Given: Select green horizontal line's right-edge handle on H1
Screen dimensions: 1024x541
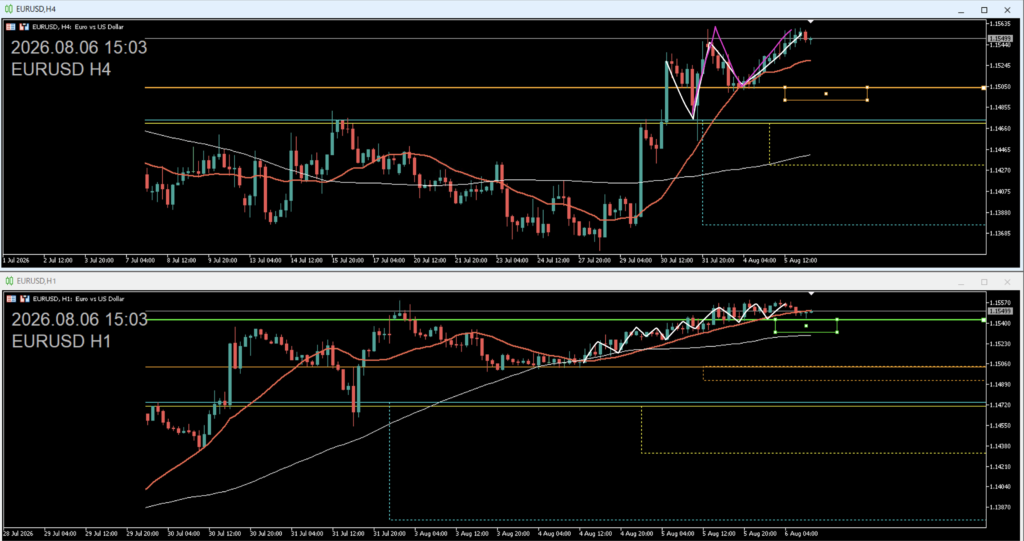Looking at the screenshot, I should (984, 320).
